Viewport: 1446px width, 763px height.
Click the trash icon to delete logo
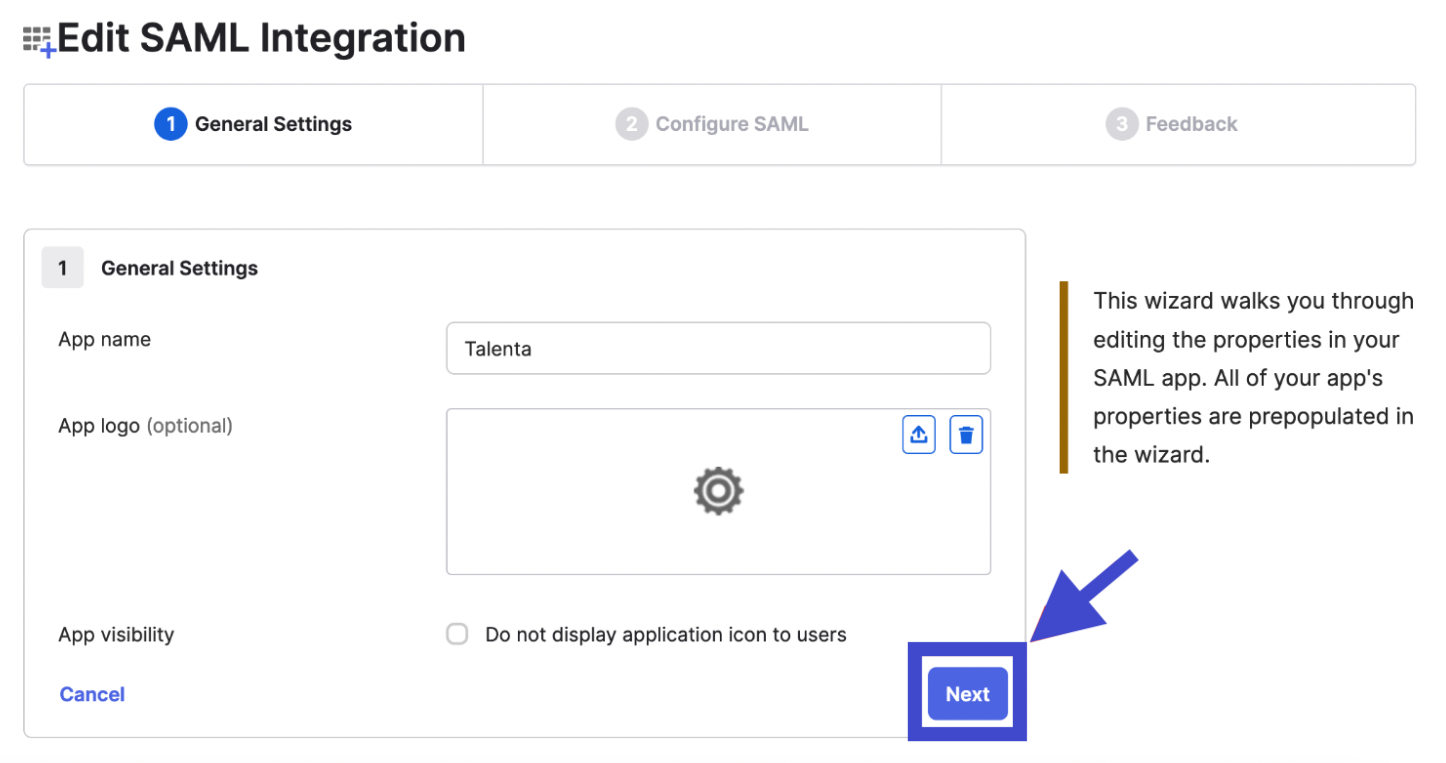(x=965, y=435)
